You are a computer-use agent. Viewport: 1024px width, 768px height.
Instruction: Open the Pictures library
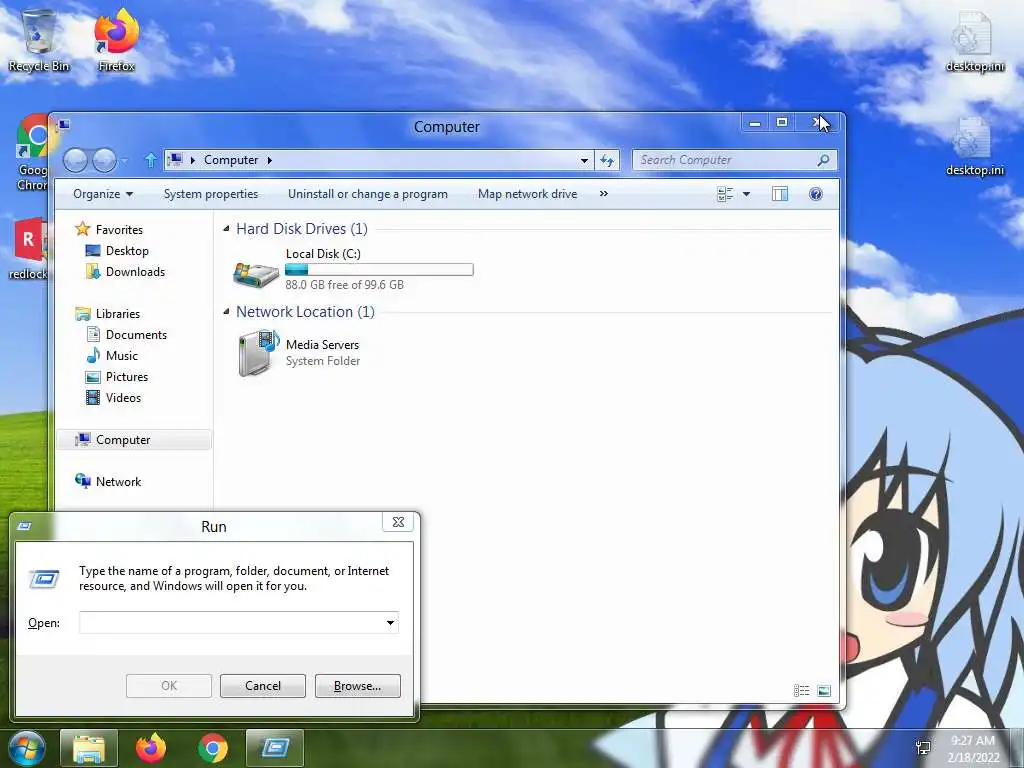(127, 377)
